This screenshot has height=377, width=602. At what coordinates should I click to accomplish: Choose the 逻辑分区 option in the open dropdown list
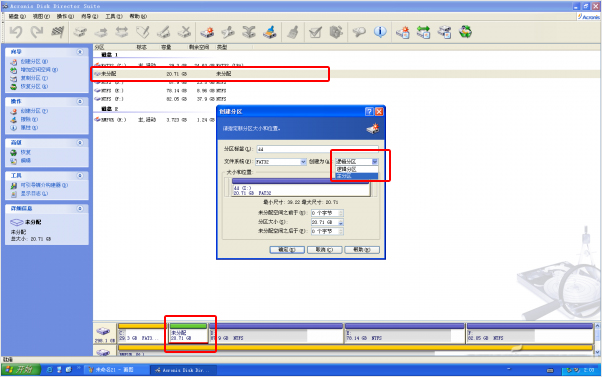click(x=357, y=169)
